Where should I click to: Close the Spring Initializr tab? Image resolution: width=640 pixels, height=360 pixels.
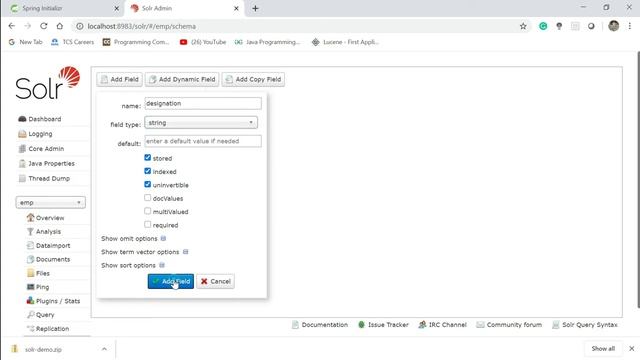(x=116, y=8)
